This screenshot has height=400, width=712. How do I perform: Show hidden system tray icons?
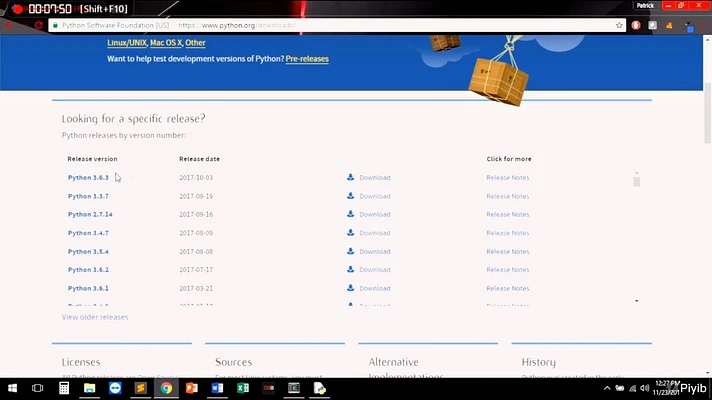click(607, 388)
